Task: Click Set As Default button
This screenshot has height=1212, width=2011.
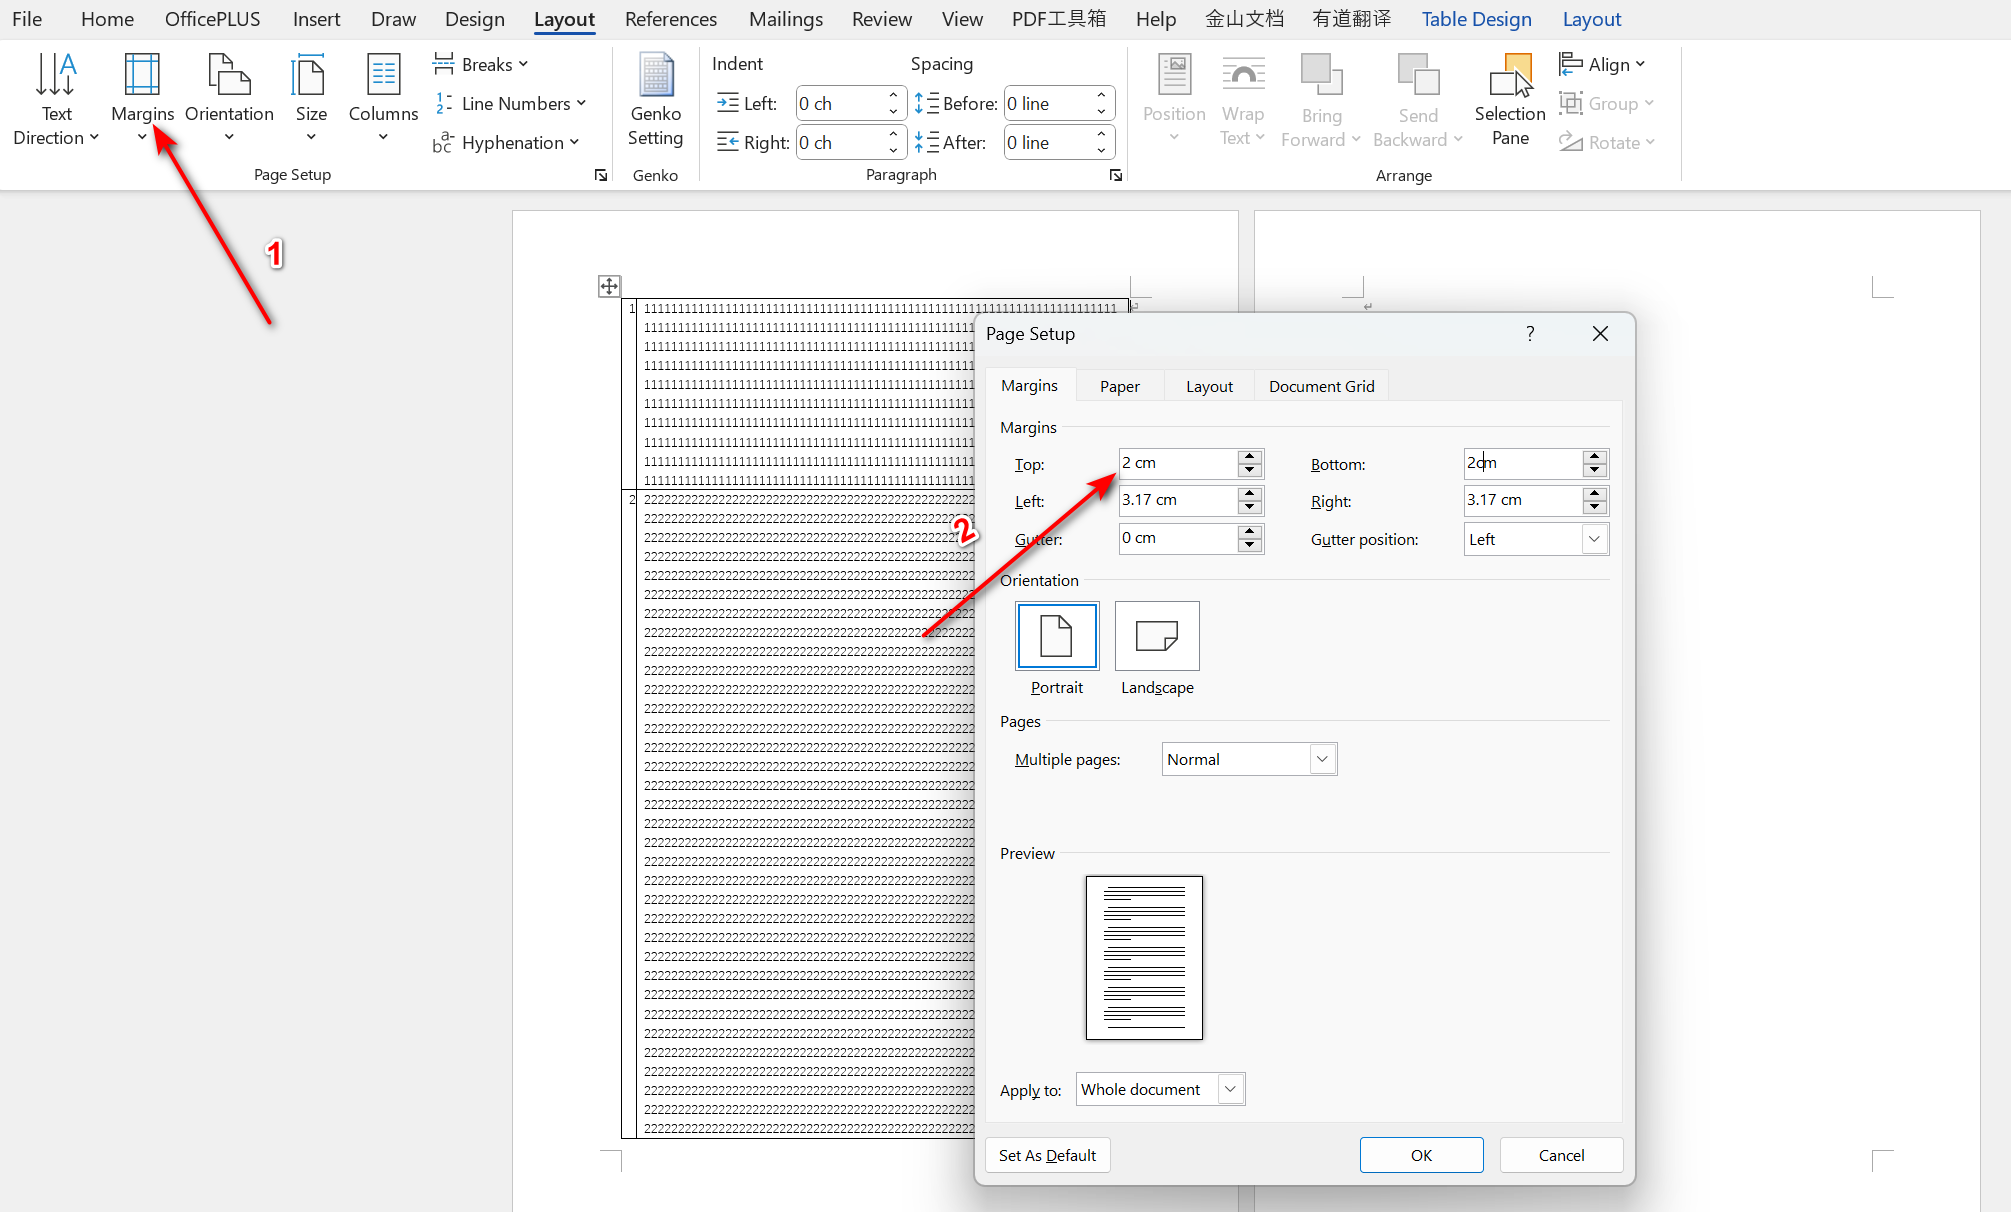Action: pos(1047,1155)
